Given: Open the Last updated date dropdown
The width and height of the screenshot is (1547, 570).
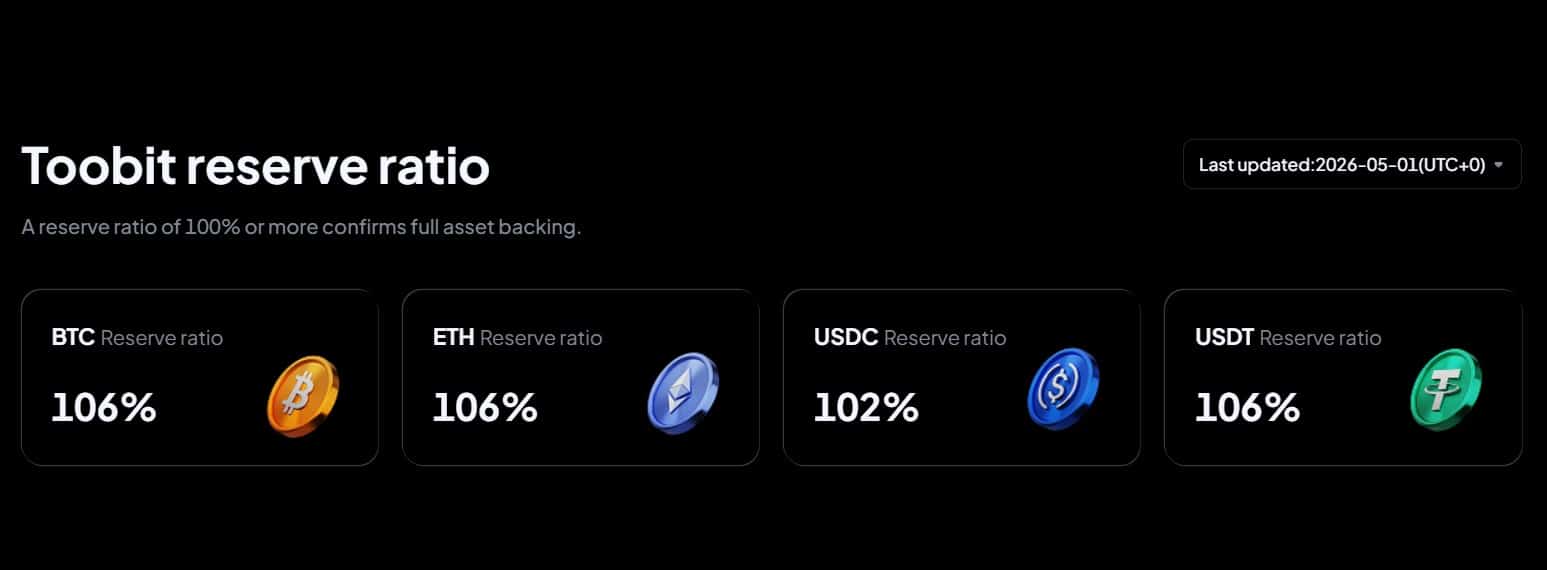Looking at the screenshot, I should (1352, 165).
